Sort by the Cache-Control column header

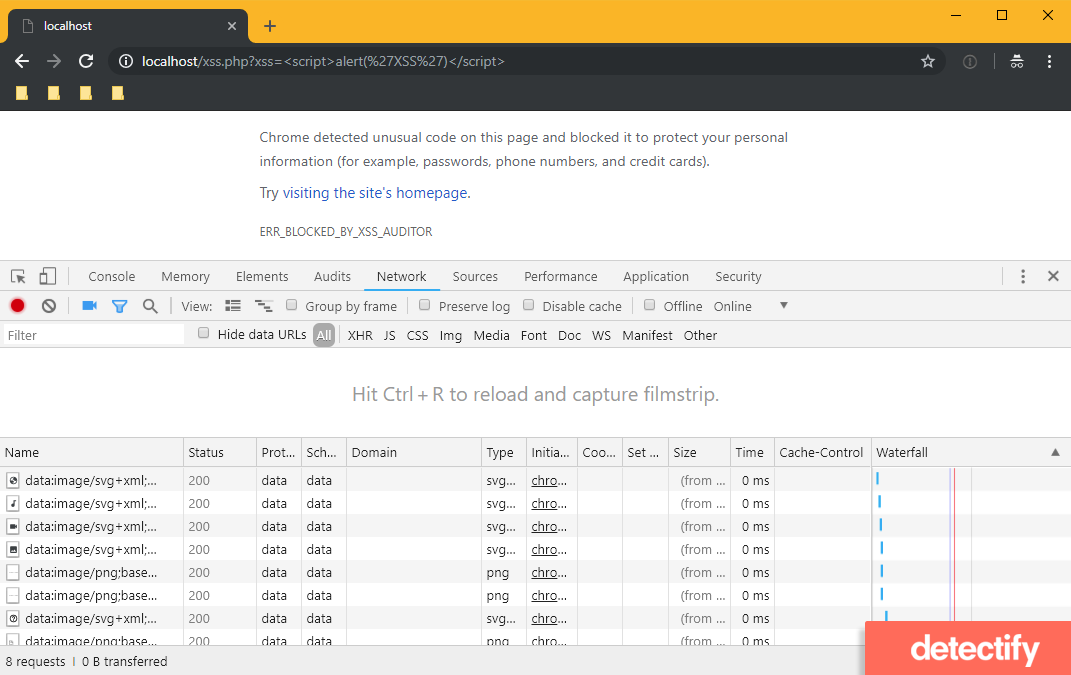coord(822,452)
